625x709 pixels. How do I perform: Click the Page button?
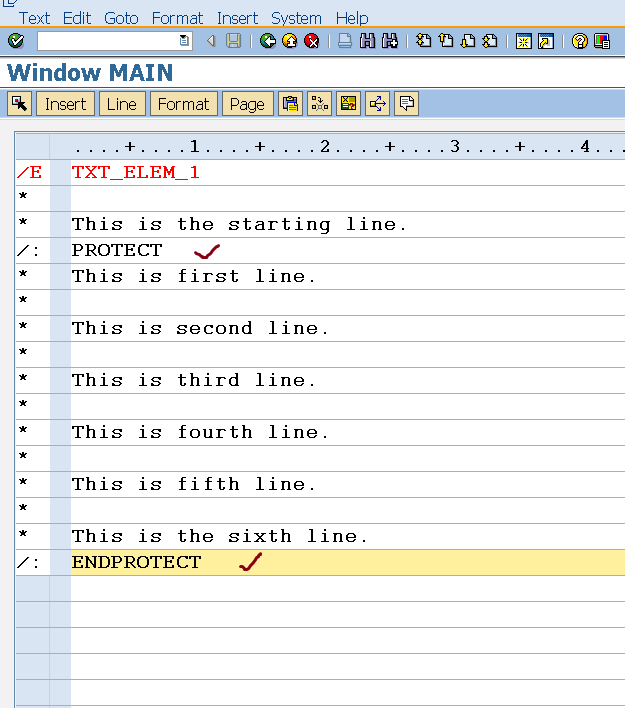pyautogui.click(x=248, y=104)
